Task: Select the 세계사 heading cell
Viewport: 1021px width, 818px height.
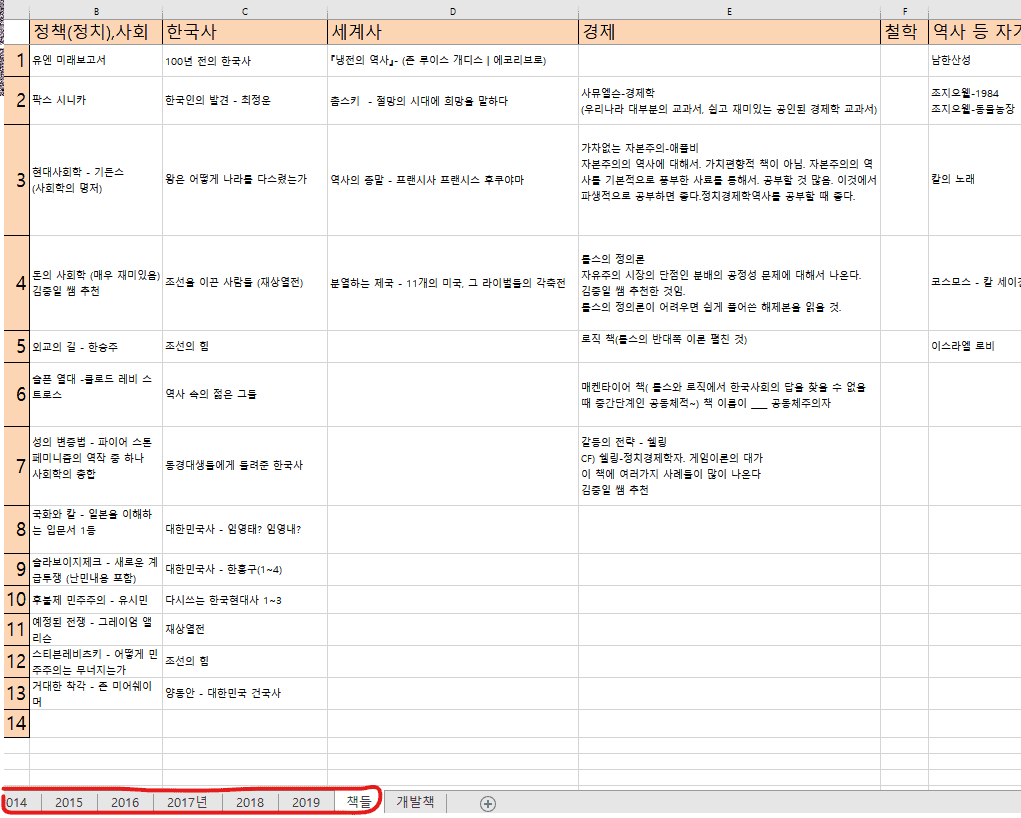Action: point(452,32)
